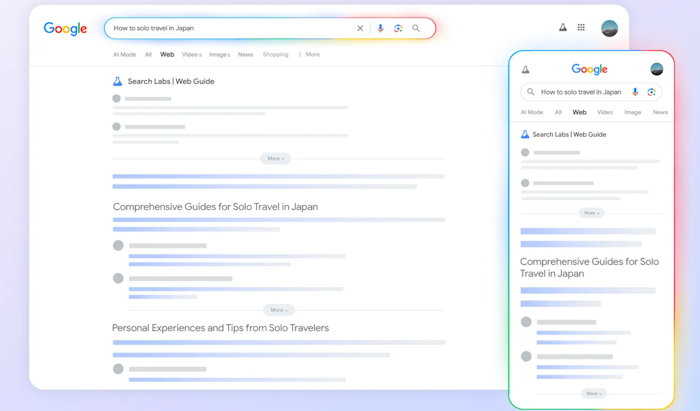Screen dimensions: 700x411
Task: Open Search Labs flask icon in desktop header
Action: 563,27
